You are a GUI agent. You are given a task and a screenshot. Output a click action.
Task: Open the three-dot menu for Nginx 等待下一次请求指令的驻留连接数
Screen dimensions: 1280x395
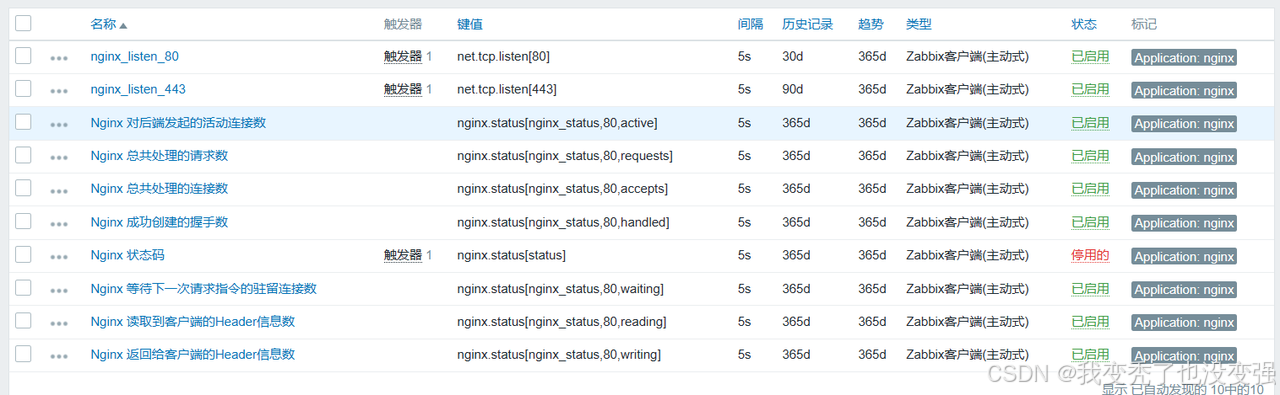59,290
